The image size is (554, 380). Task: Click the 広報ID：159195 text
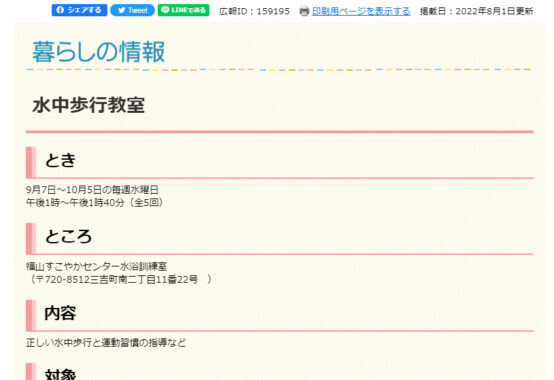tap(254, 11)
